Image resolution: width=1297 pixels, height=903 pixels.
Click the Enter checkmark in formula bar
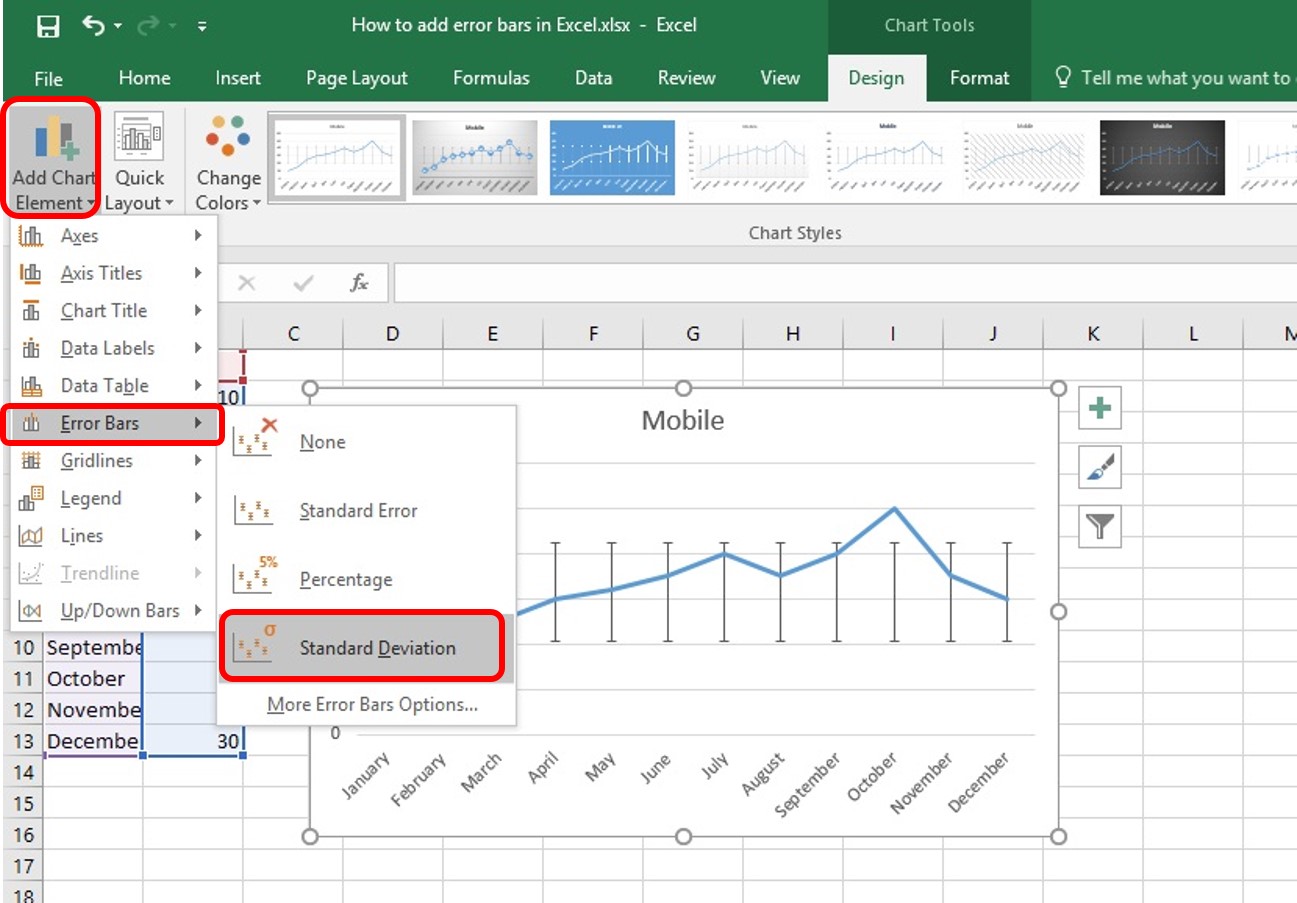point(303,284)
